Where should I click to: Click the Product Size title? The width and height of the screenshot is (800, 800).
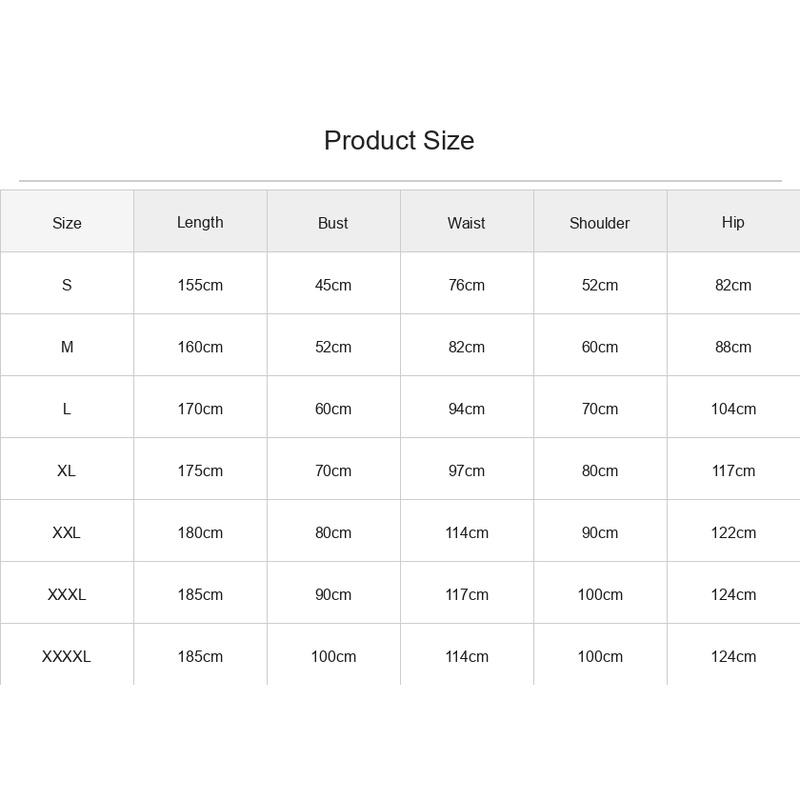pos(399,140)
